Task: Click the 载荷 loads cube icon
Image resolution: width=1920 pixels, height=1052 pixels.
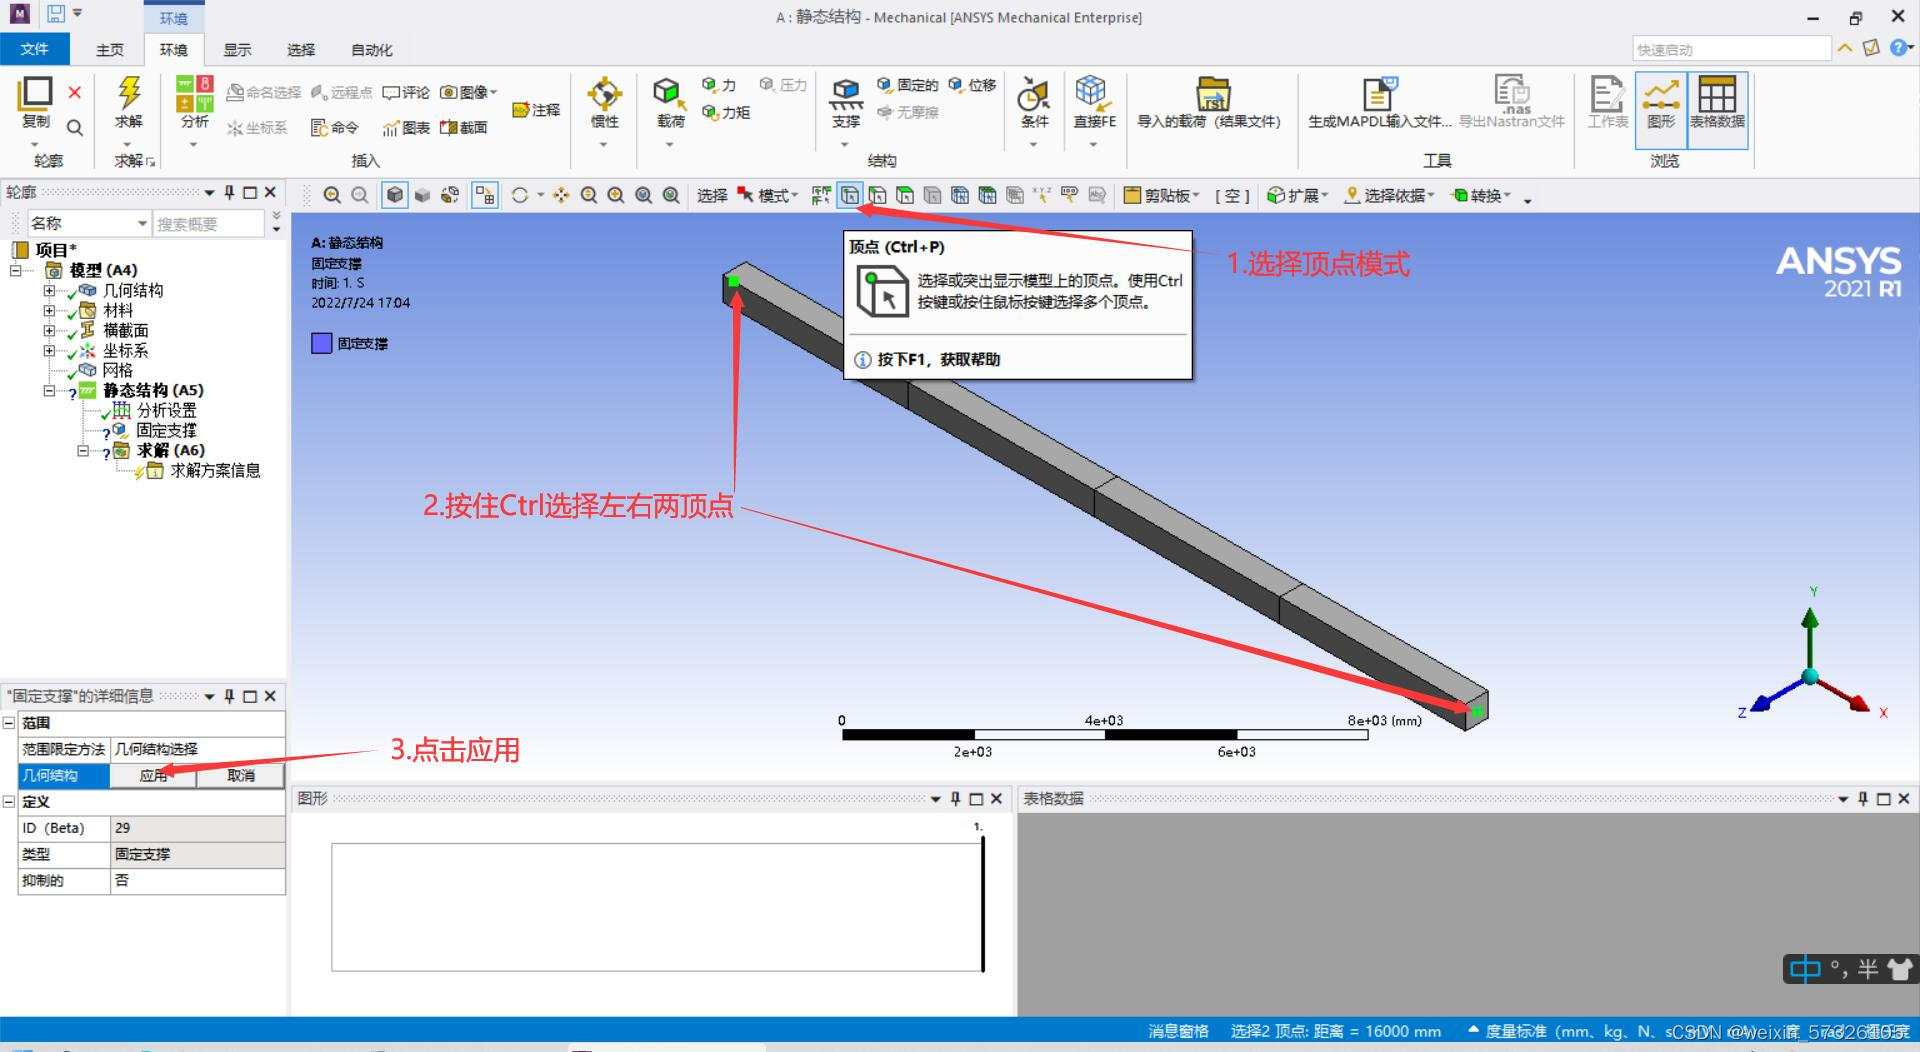Action: (670, 93)
